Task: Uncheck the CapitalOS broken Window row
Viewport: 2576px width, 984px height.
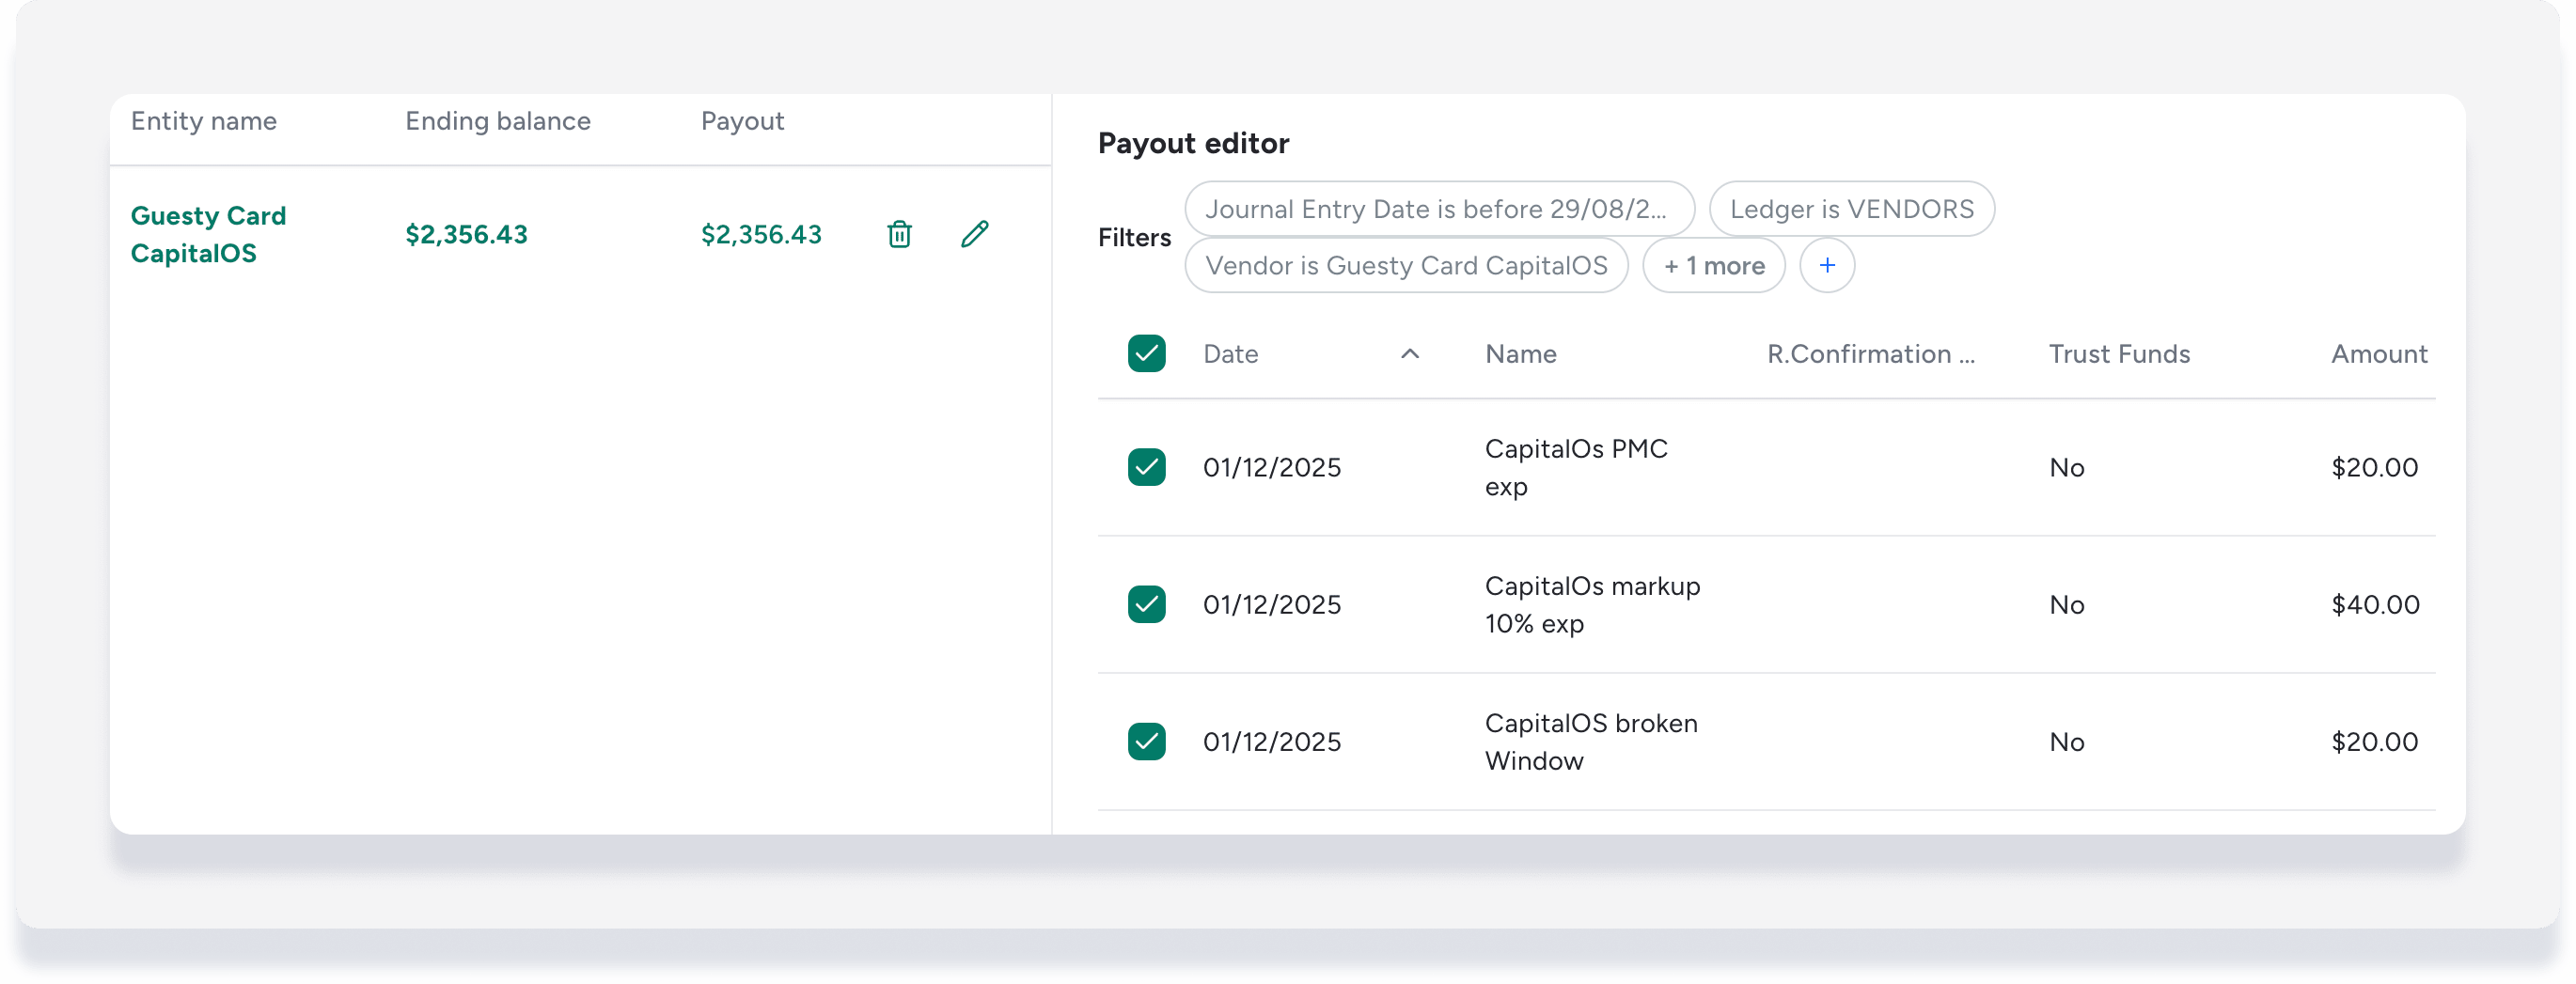Action: coord(1146,741)
